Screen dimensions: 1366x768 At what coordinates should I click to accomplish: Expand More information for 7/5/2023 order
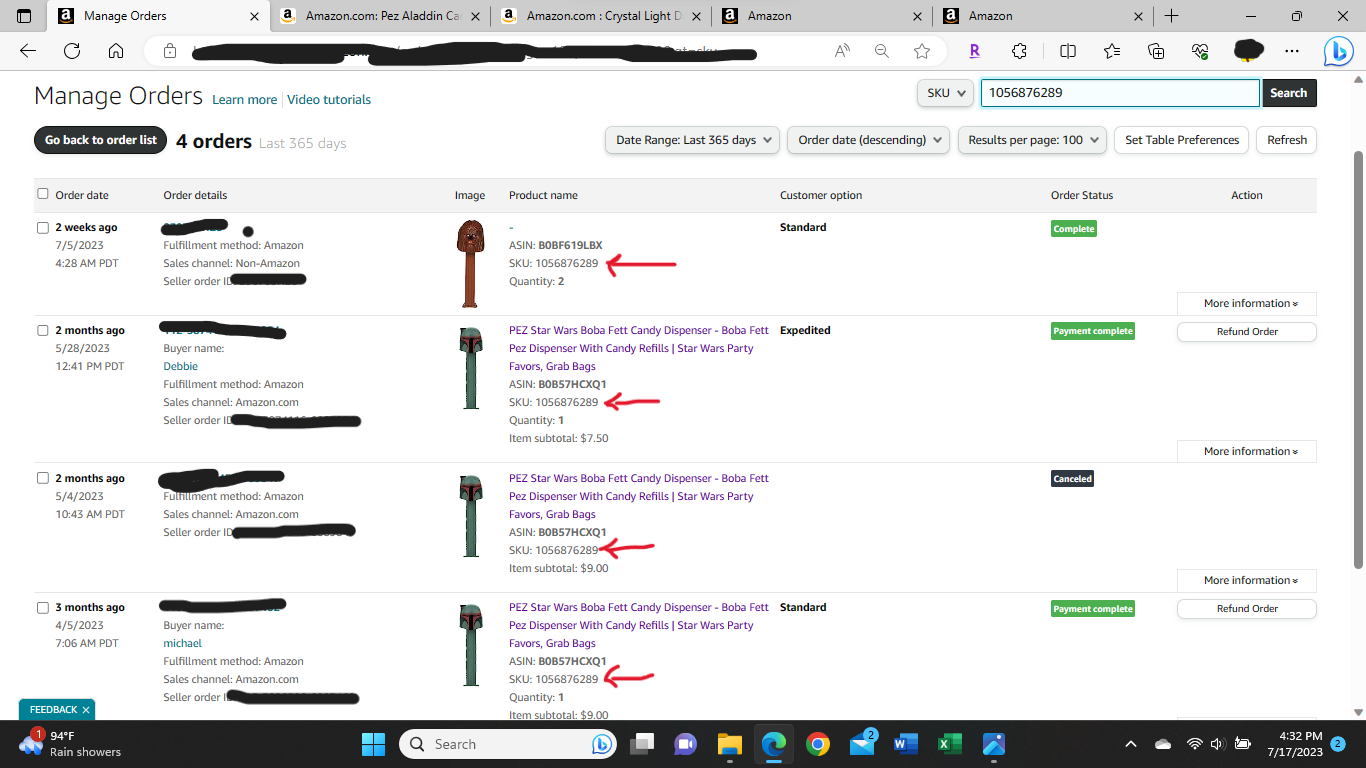point(1246,304)
